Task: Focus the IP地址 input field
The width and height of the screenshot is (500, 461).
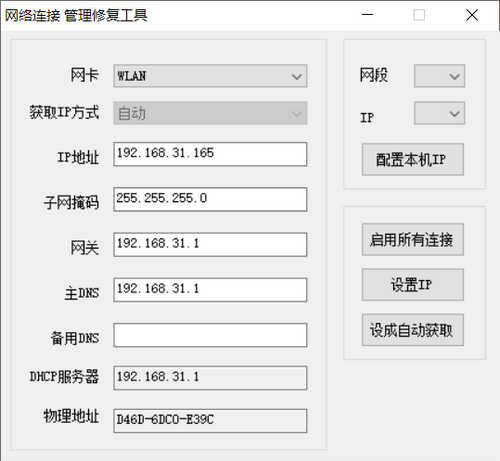Action: (210, 154)
